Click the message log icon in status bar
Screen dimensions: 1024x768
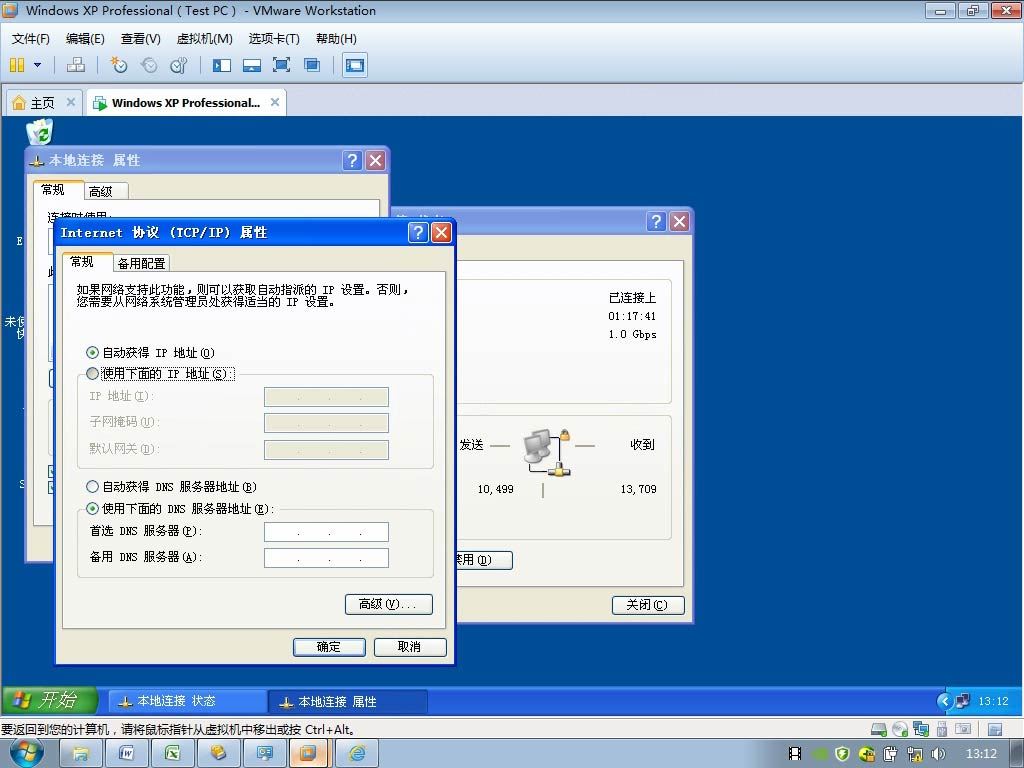pyautogui.click(x=995, y=729)
